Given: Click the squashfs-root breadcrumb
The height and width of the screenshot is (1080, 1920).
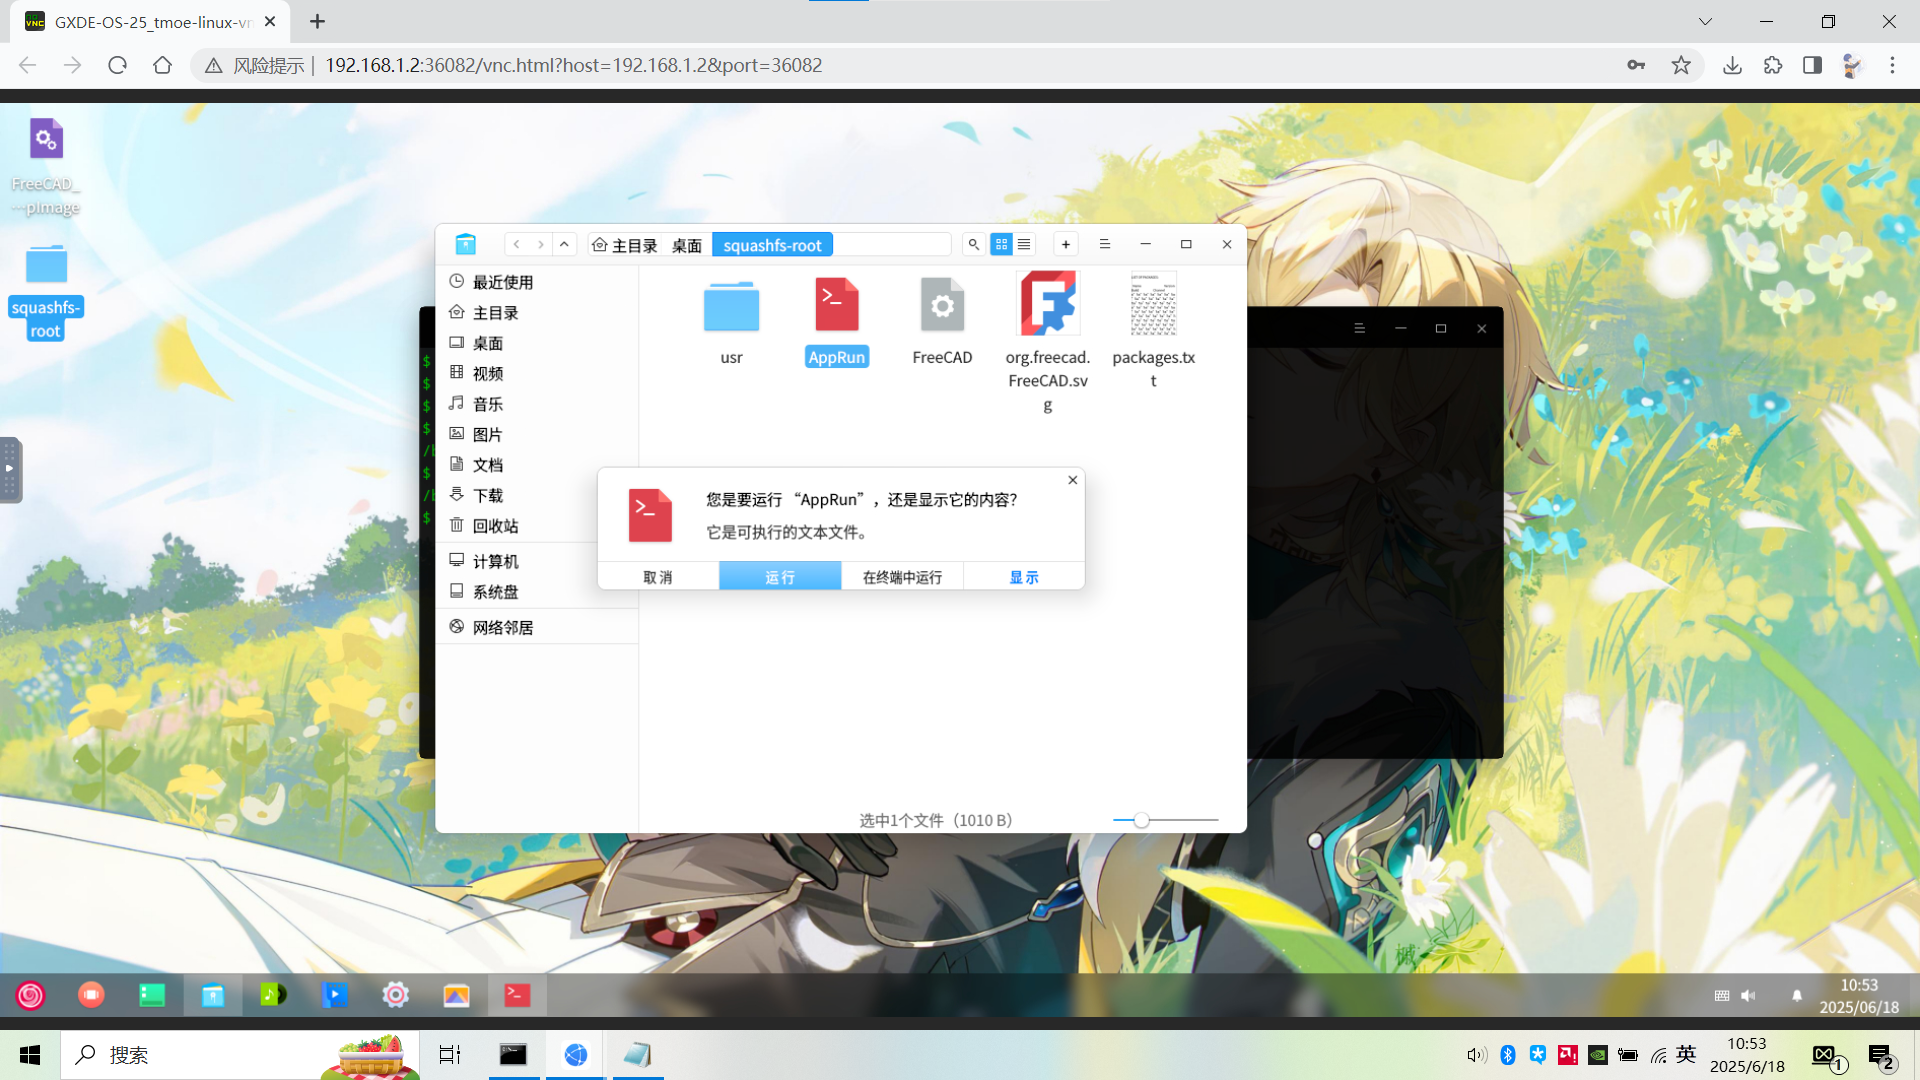Looking at the screenshot, I should click(772, 245).
